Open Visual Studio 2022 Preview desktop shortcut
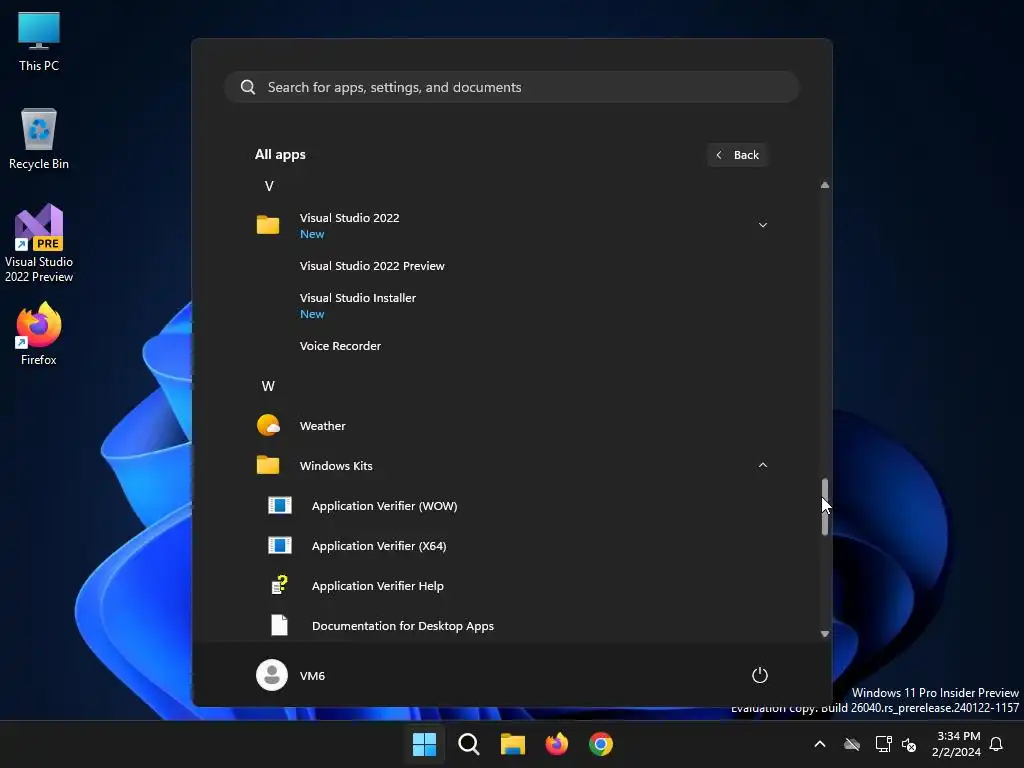The height and width of the screenshot is (768, 1024). click(x=39, y=243)
